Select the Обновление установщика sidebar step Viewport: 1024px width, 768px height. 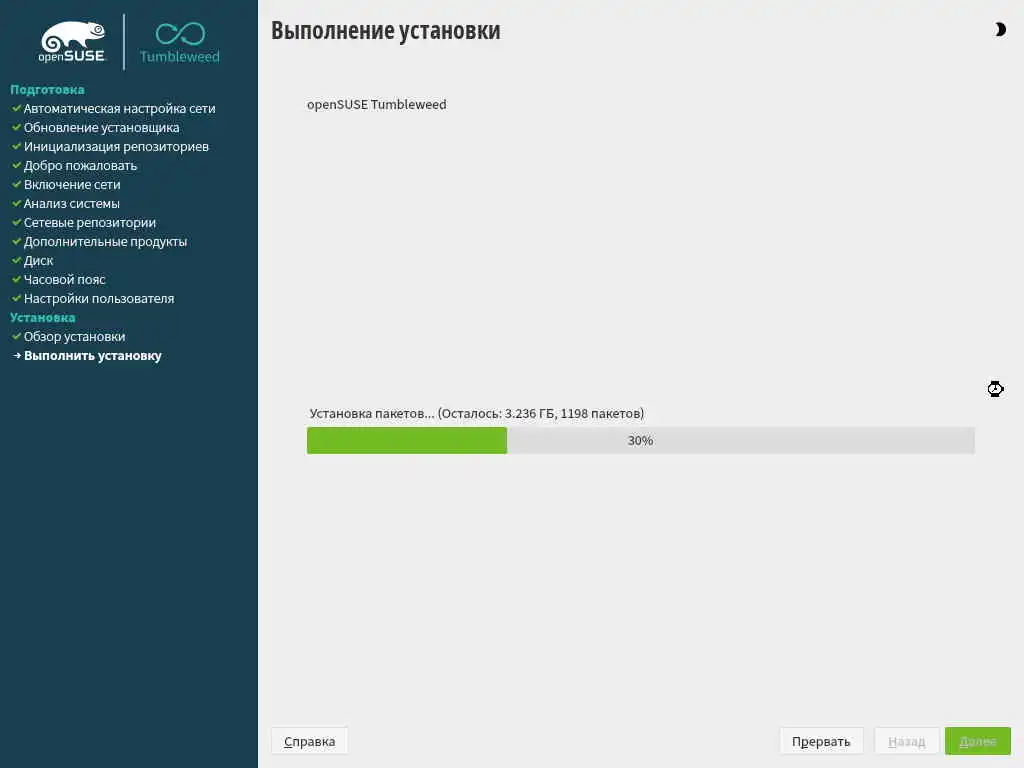click(x=102, y=128)
